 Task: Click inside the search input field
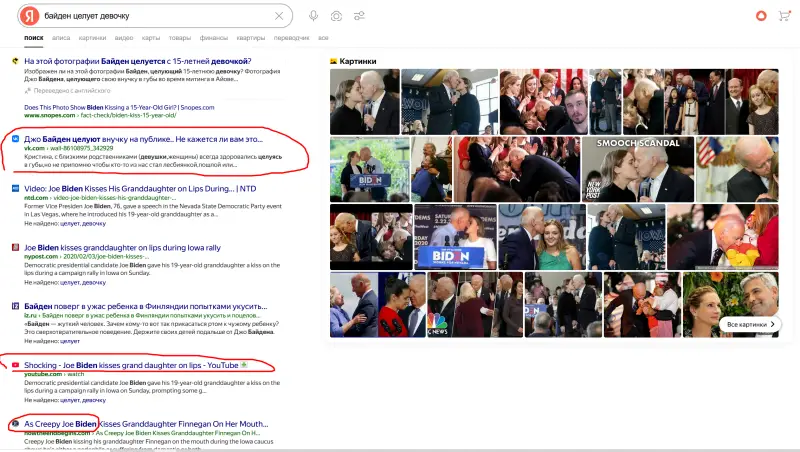pos(150,16)
